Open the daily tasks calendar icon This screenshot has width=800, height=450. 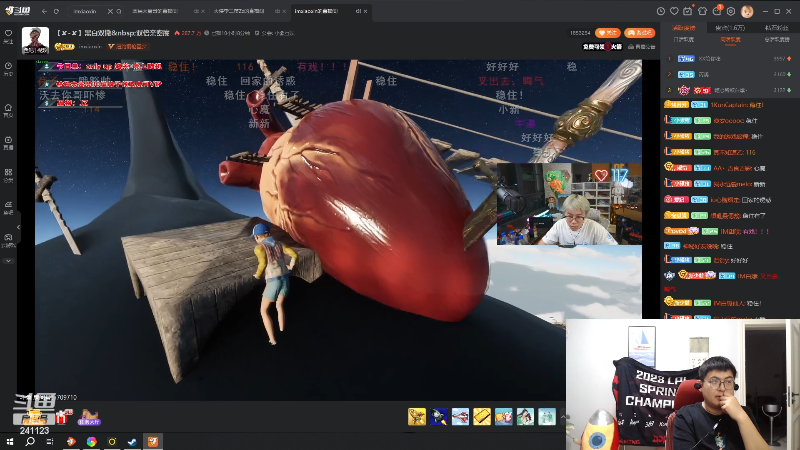(x=688, y=11)
